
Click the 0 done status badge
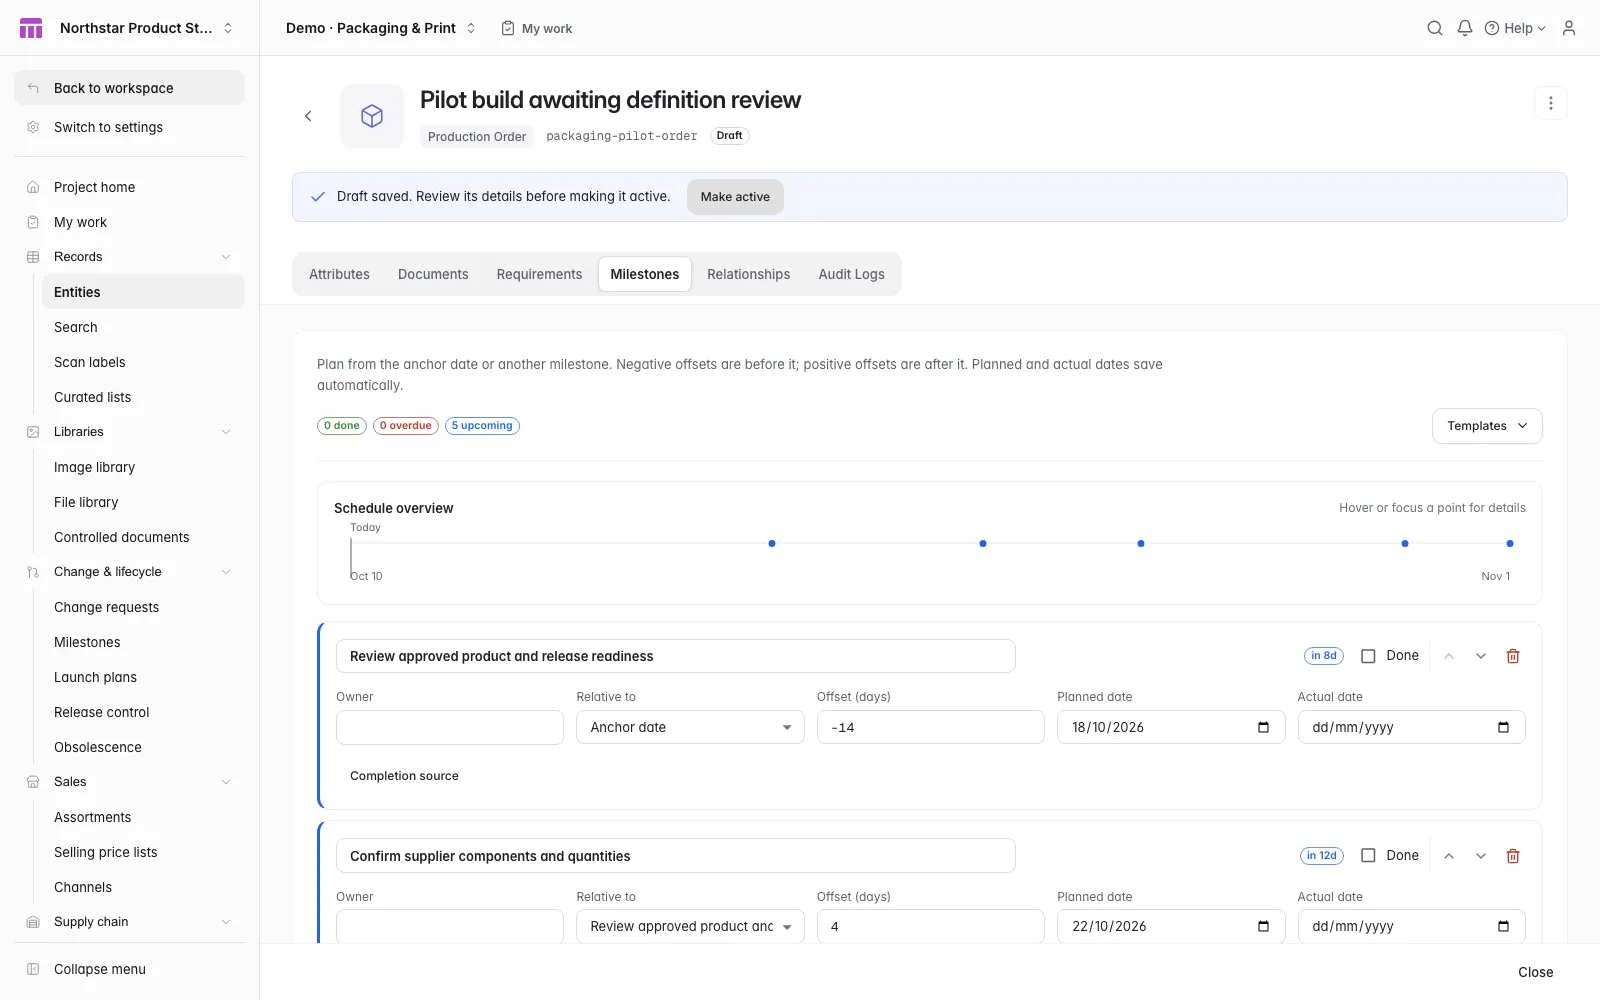pos(342,426)
